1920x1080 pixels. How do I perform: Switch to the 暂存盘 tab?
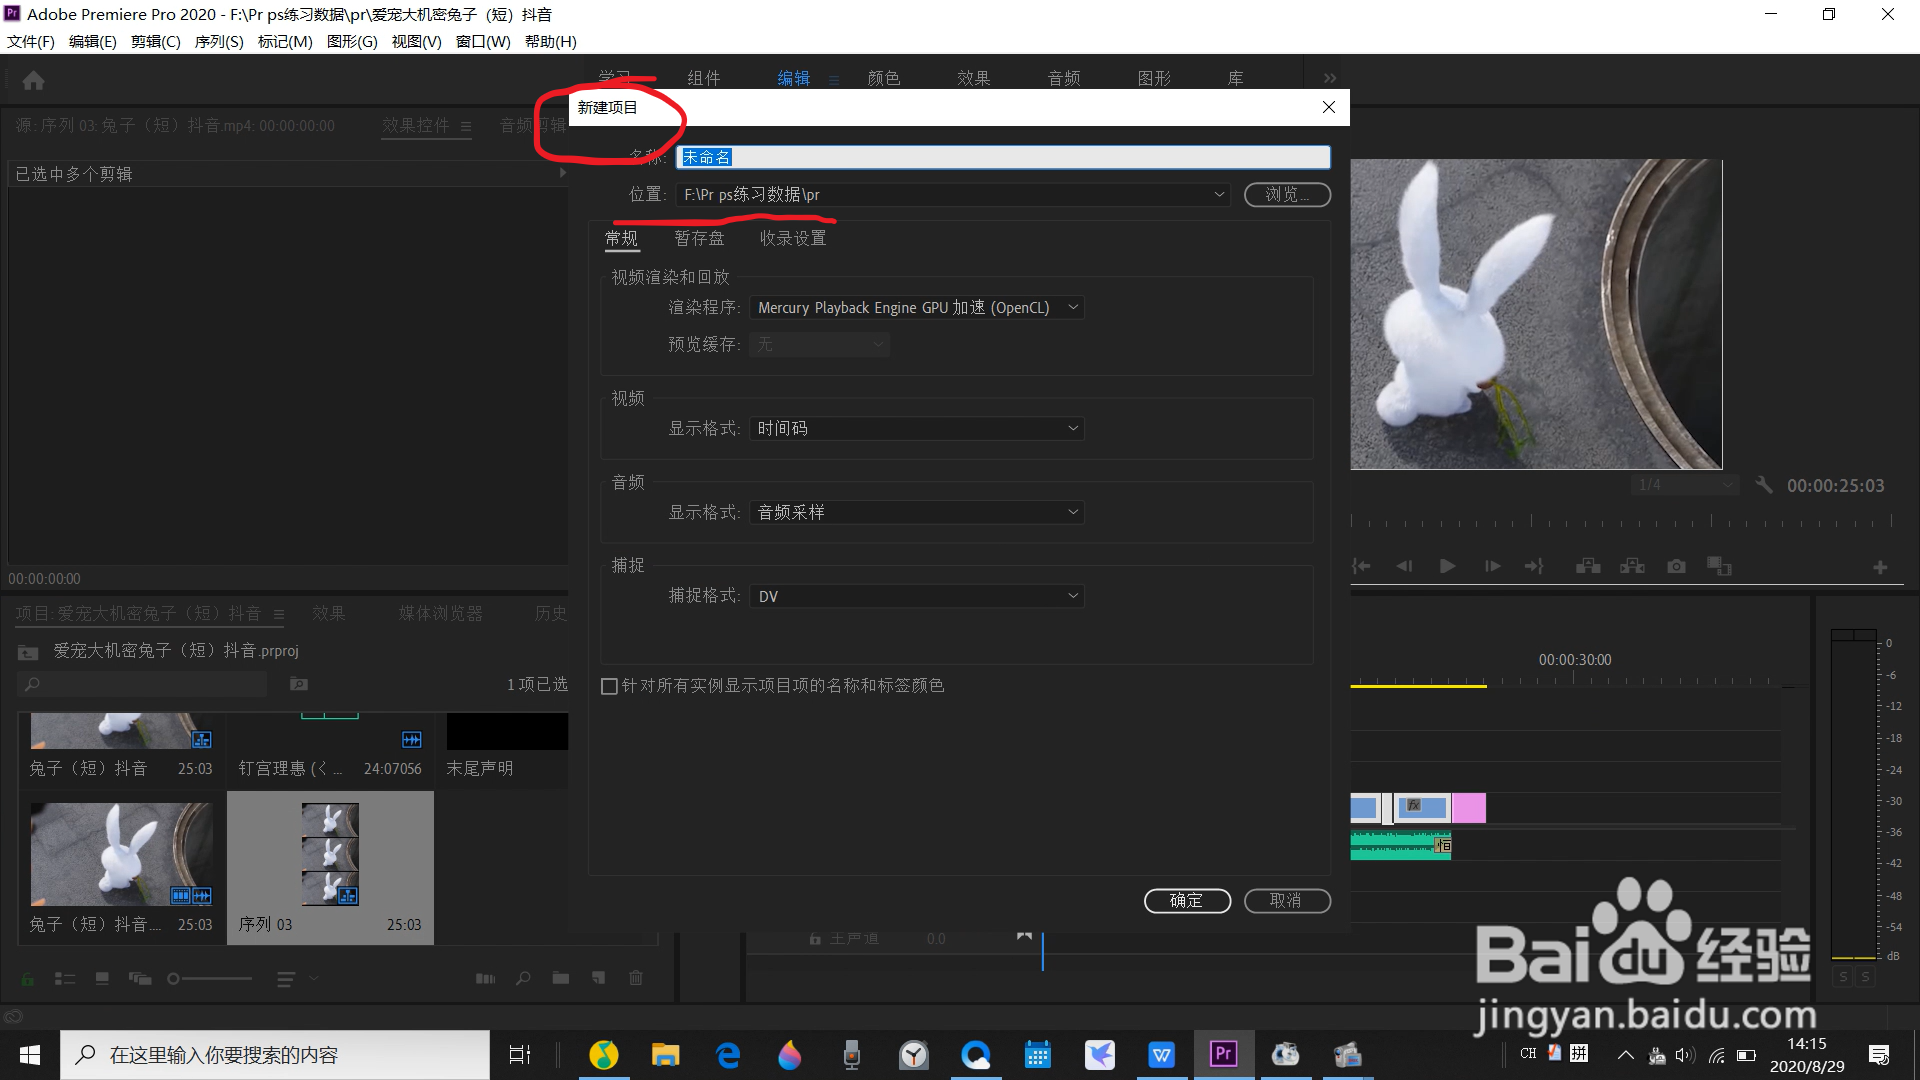tap(699, 238)
